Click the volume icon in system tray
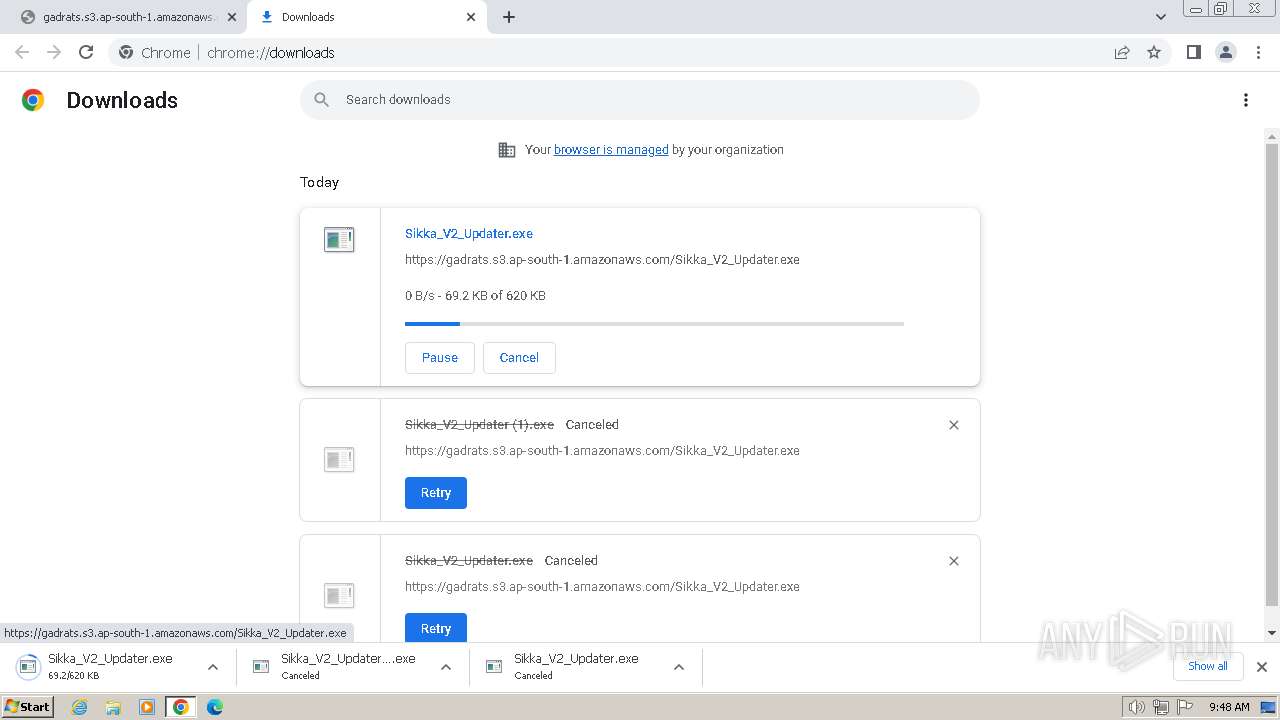 tap(1137, 707)
